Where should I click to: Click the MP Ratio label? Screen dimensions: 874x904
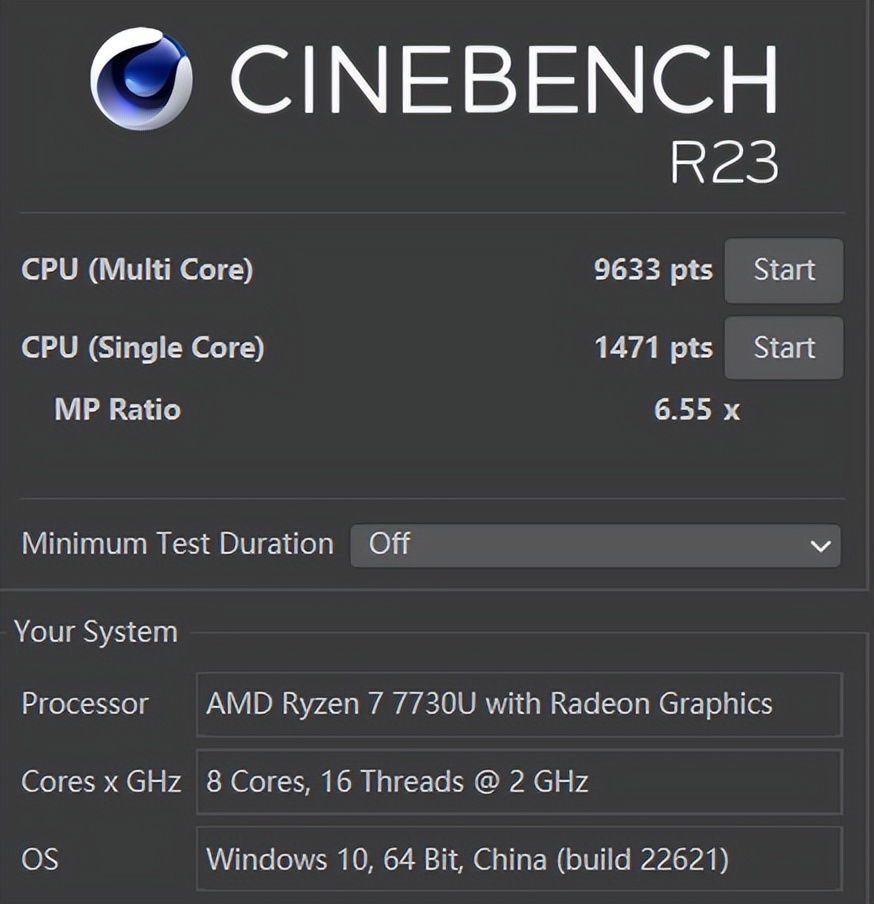[x=117, y=409]
